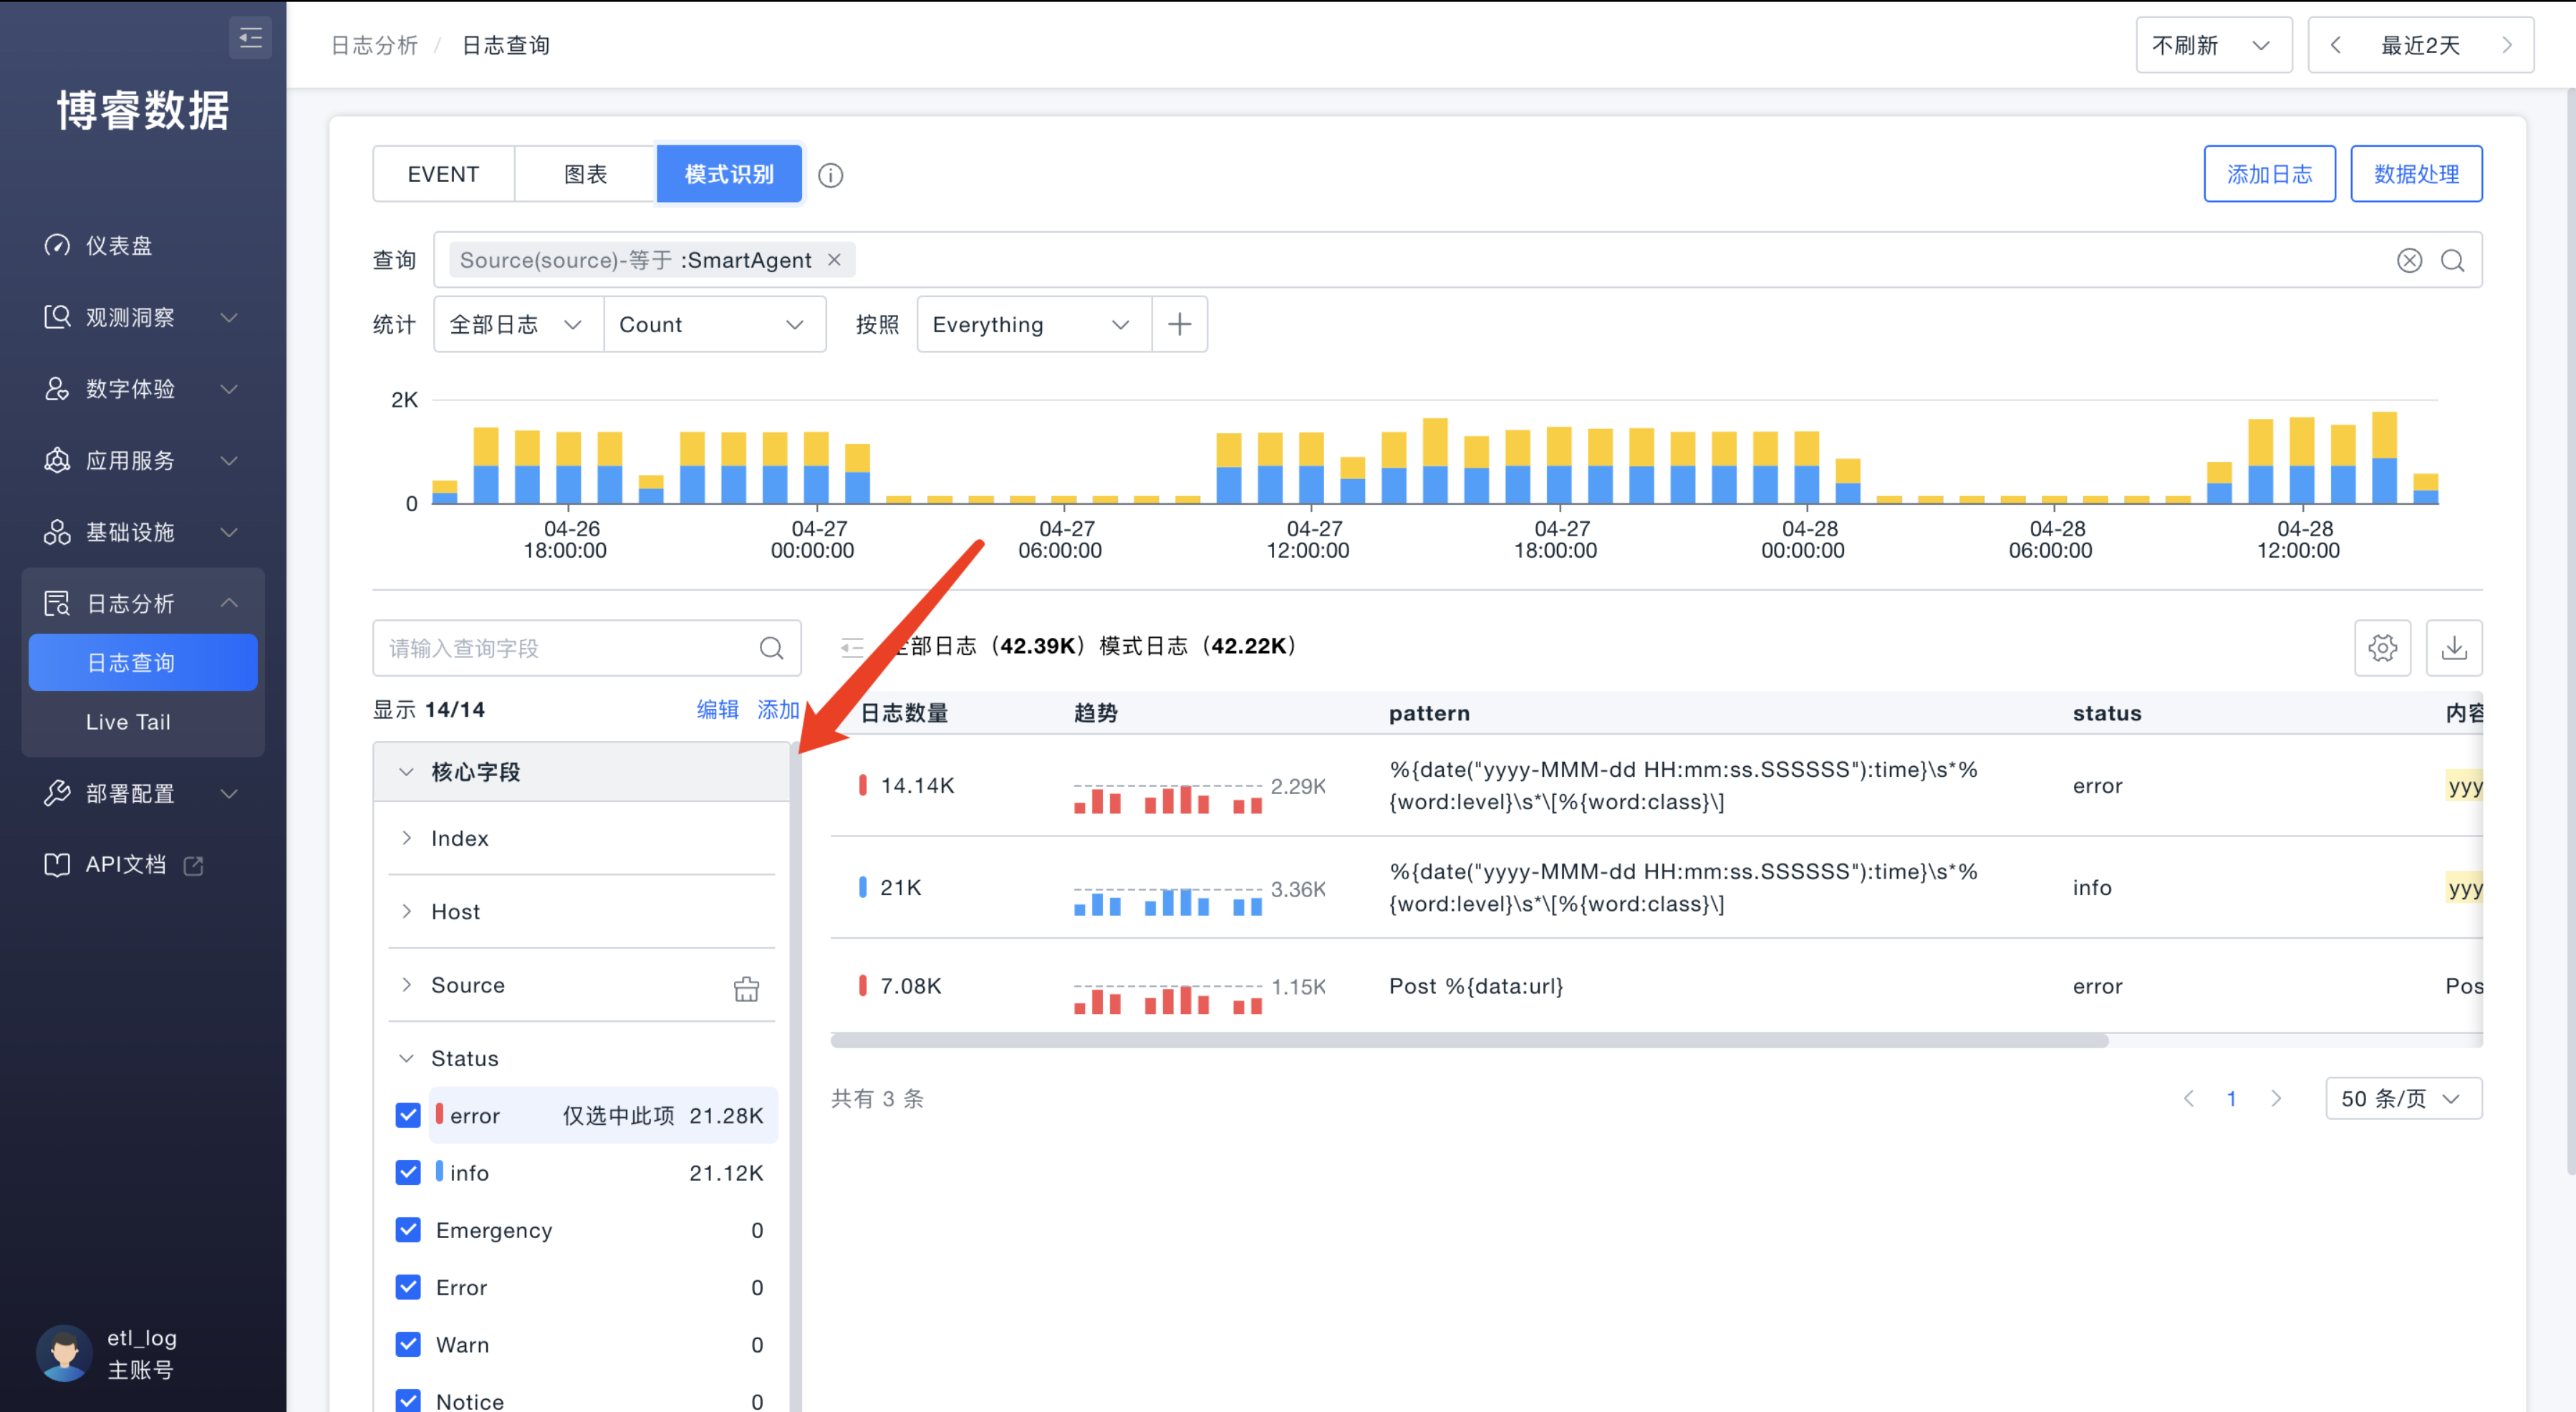2576x1412 pixels.
Task: Click the search magnifier in query bar
Action: tap(2453, 261)
